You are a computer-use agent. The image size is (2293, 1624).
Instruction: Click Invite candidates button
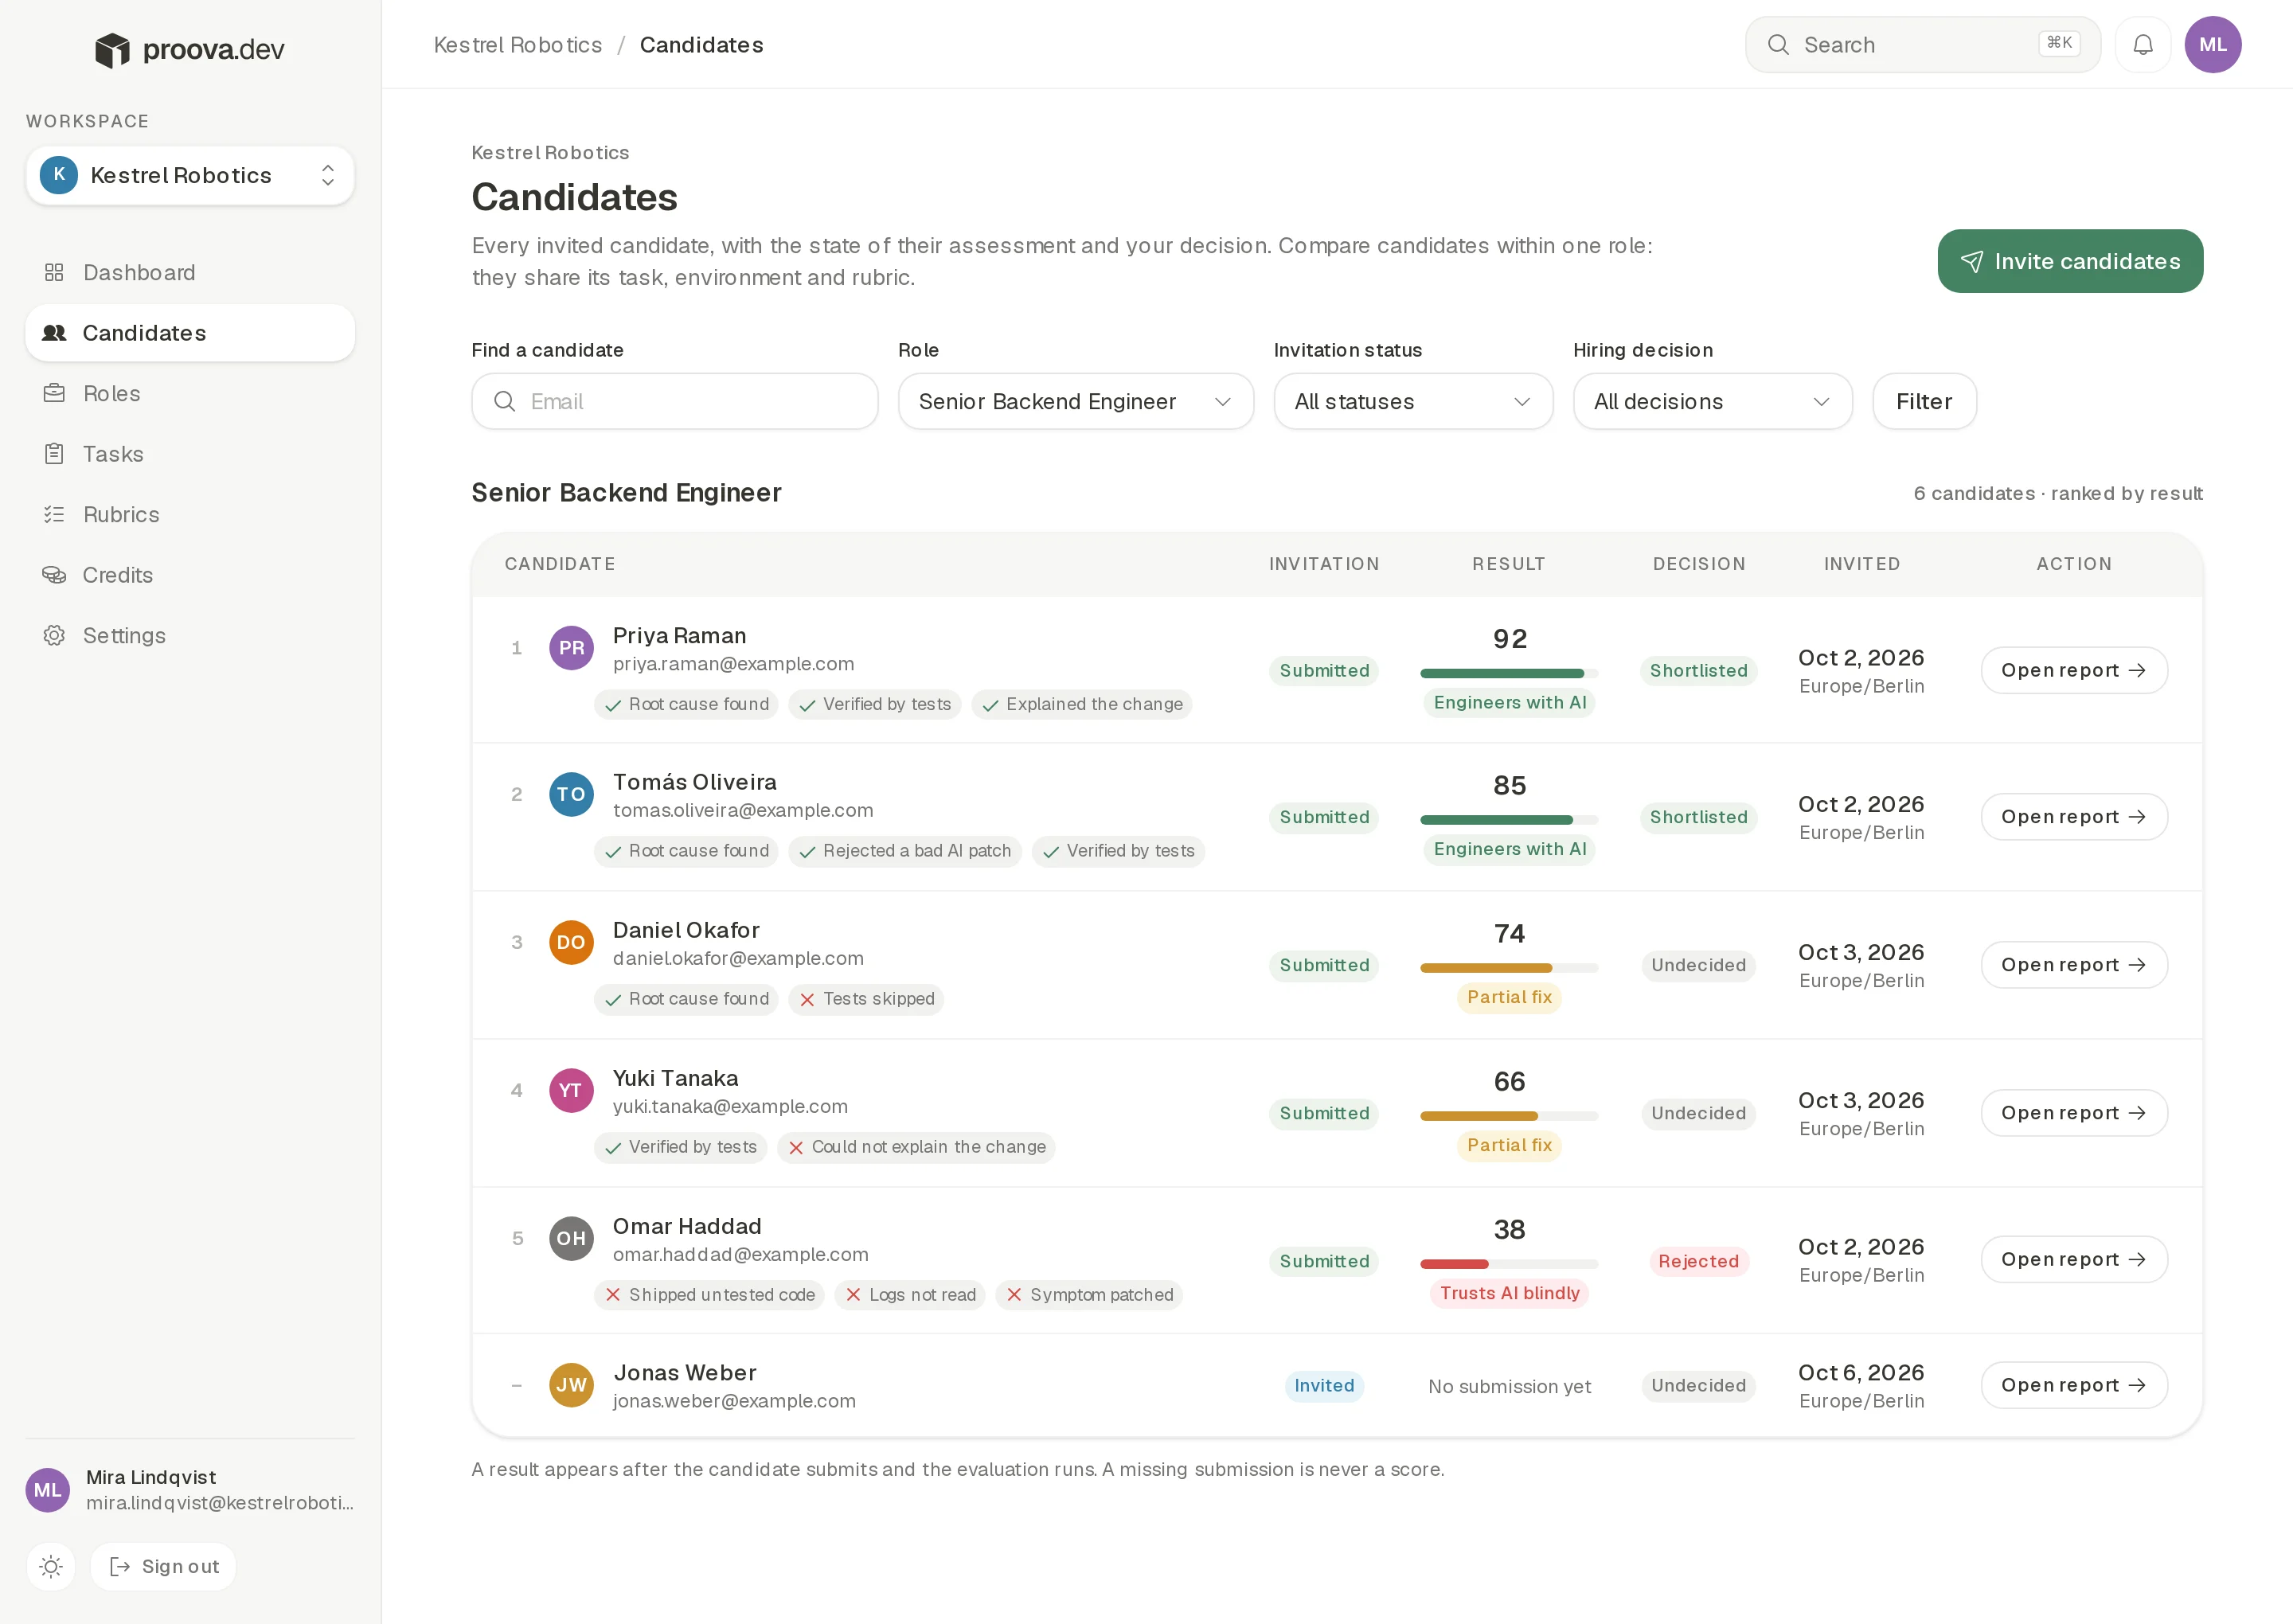click(x=2069, y=261)
